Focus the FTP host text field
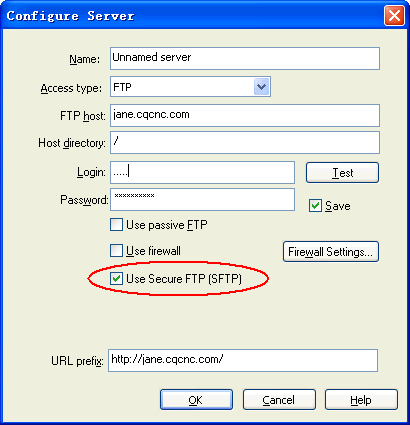Viewport: 410px width, 425px height. 245,115
